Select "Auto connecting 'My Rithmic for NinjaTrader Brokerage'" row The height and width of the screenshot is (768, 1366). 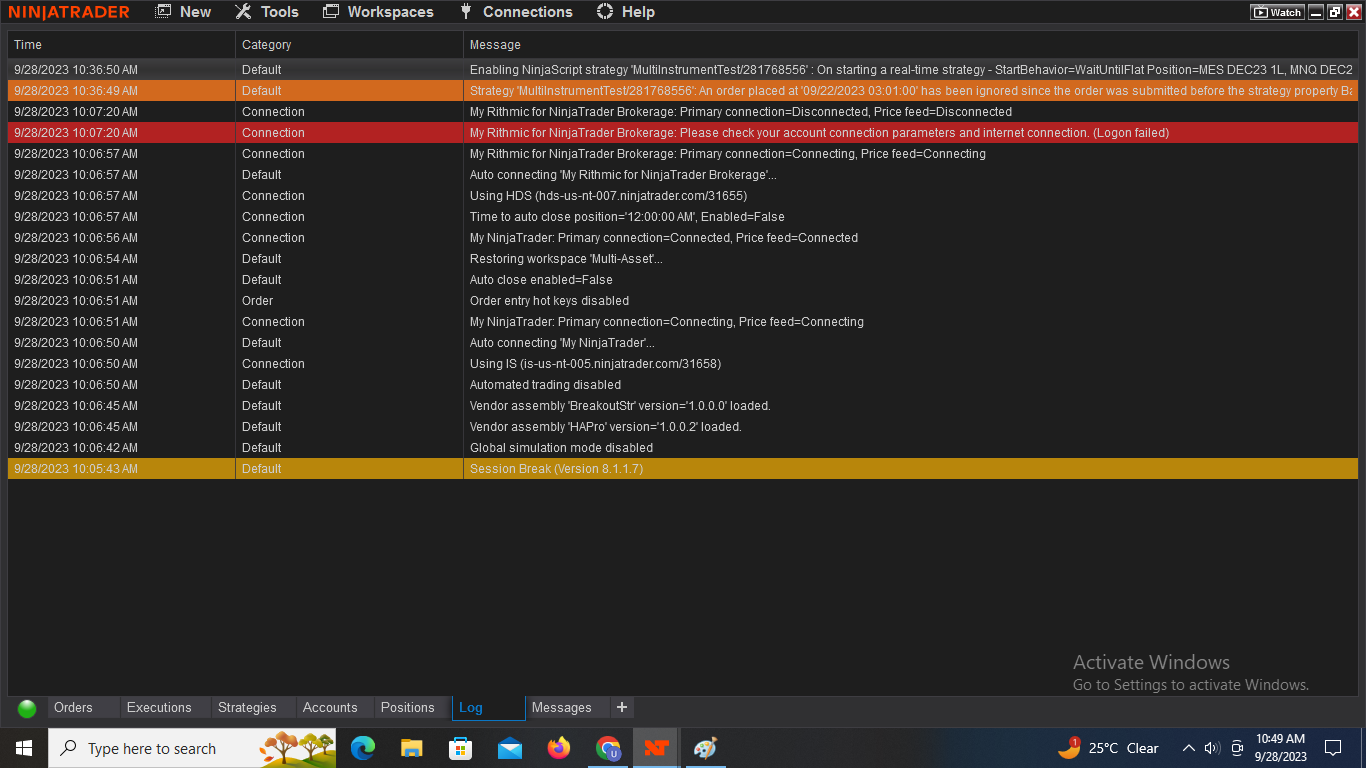pos(683,175)
